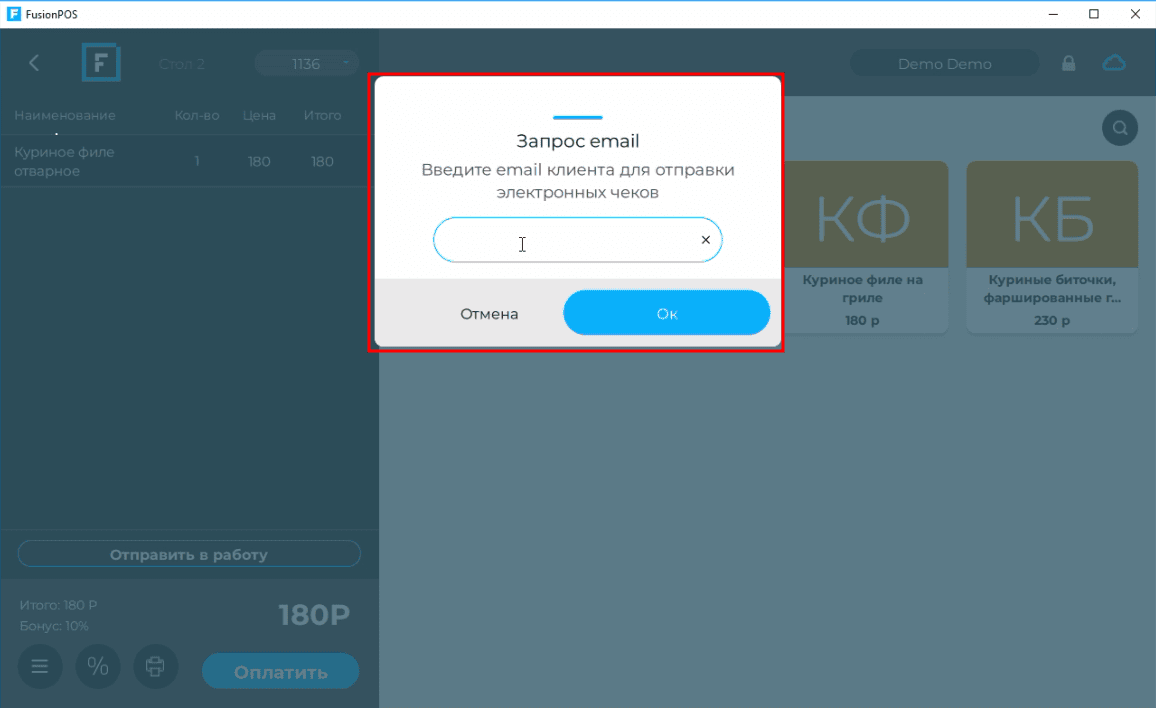Click the print receipt icon

click(156, 667)
